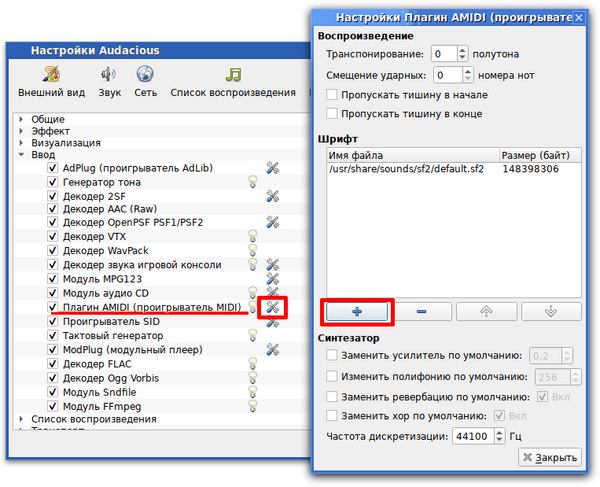
Task: Select default.sf2 soundfont row
Action: coord(454,169)
